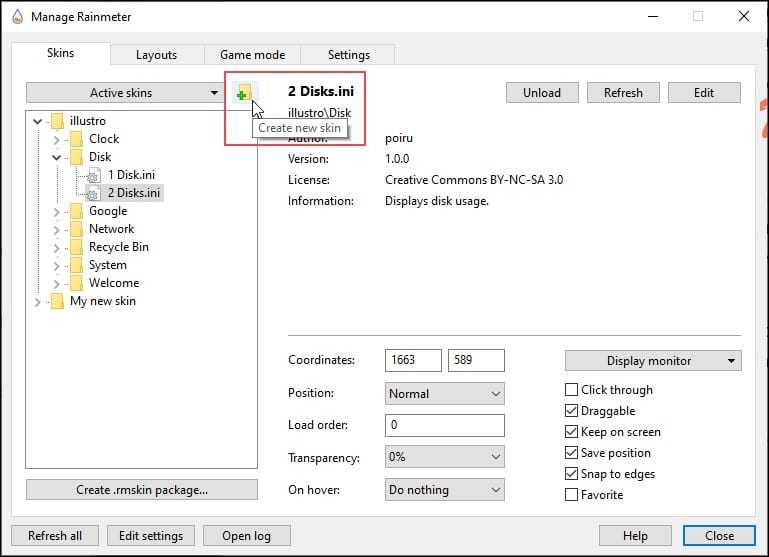Click the Y coordinate field 589

476,360
